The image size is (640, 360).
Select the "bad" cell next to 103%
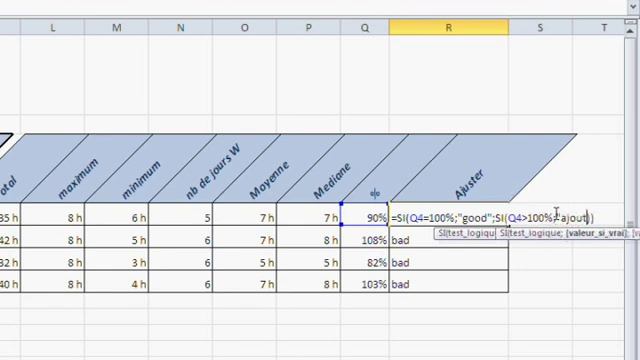coord(449,281)
